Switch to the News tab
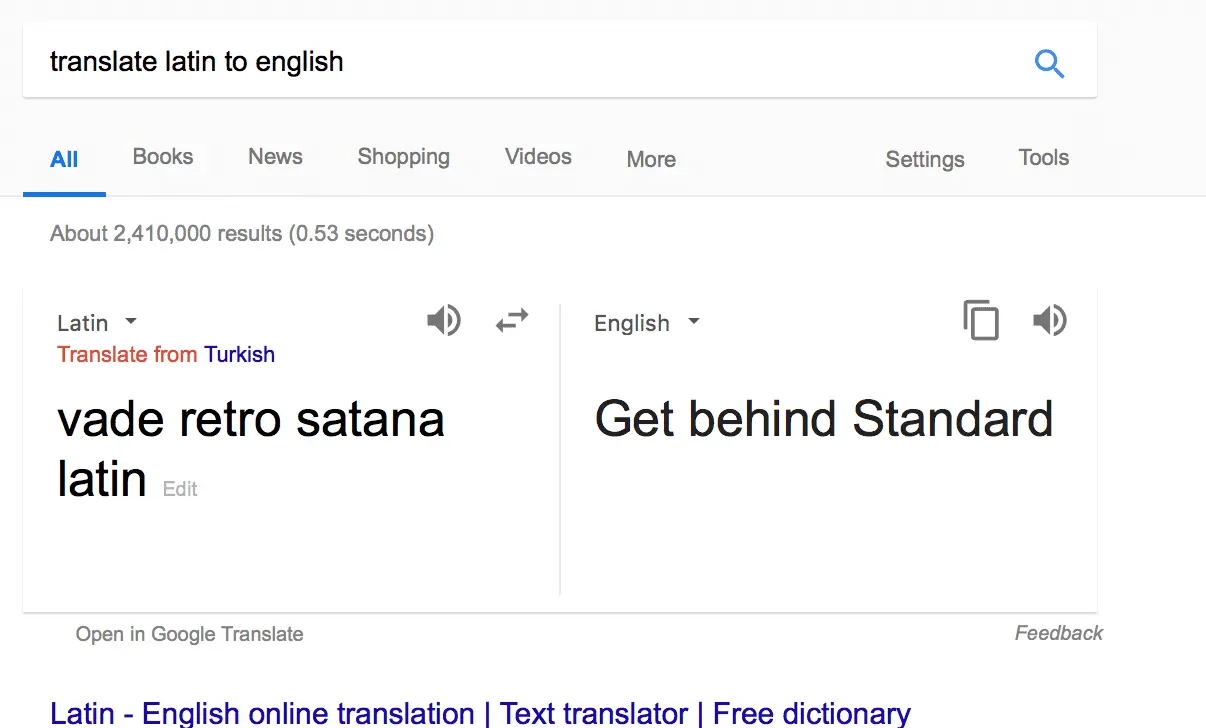The image size is (1206, 728). point(275,157)
